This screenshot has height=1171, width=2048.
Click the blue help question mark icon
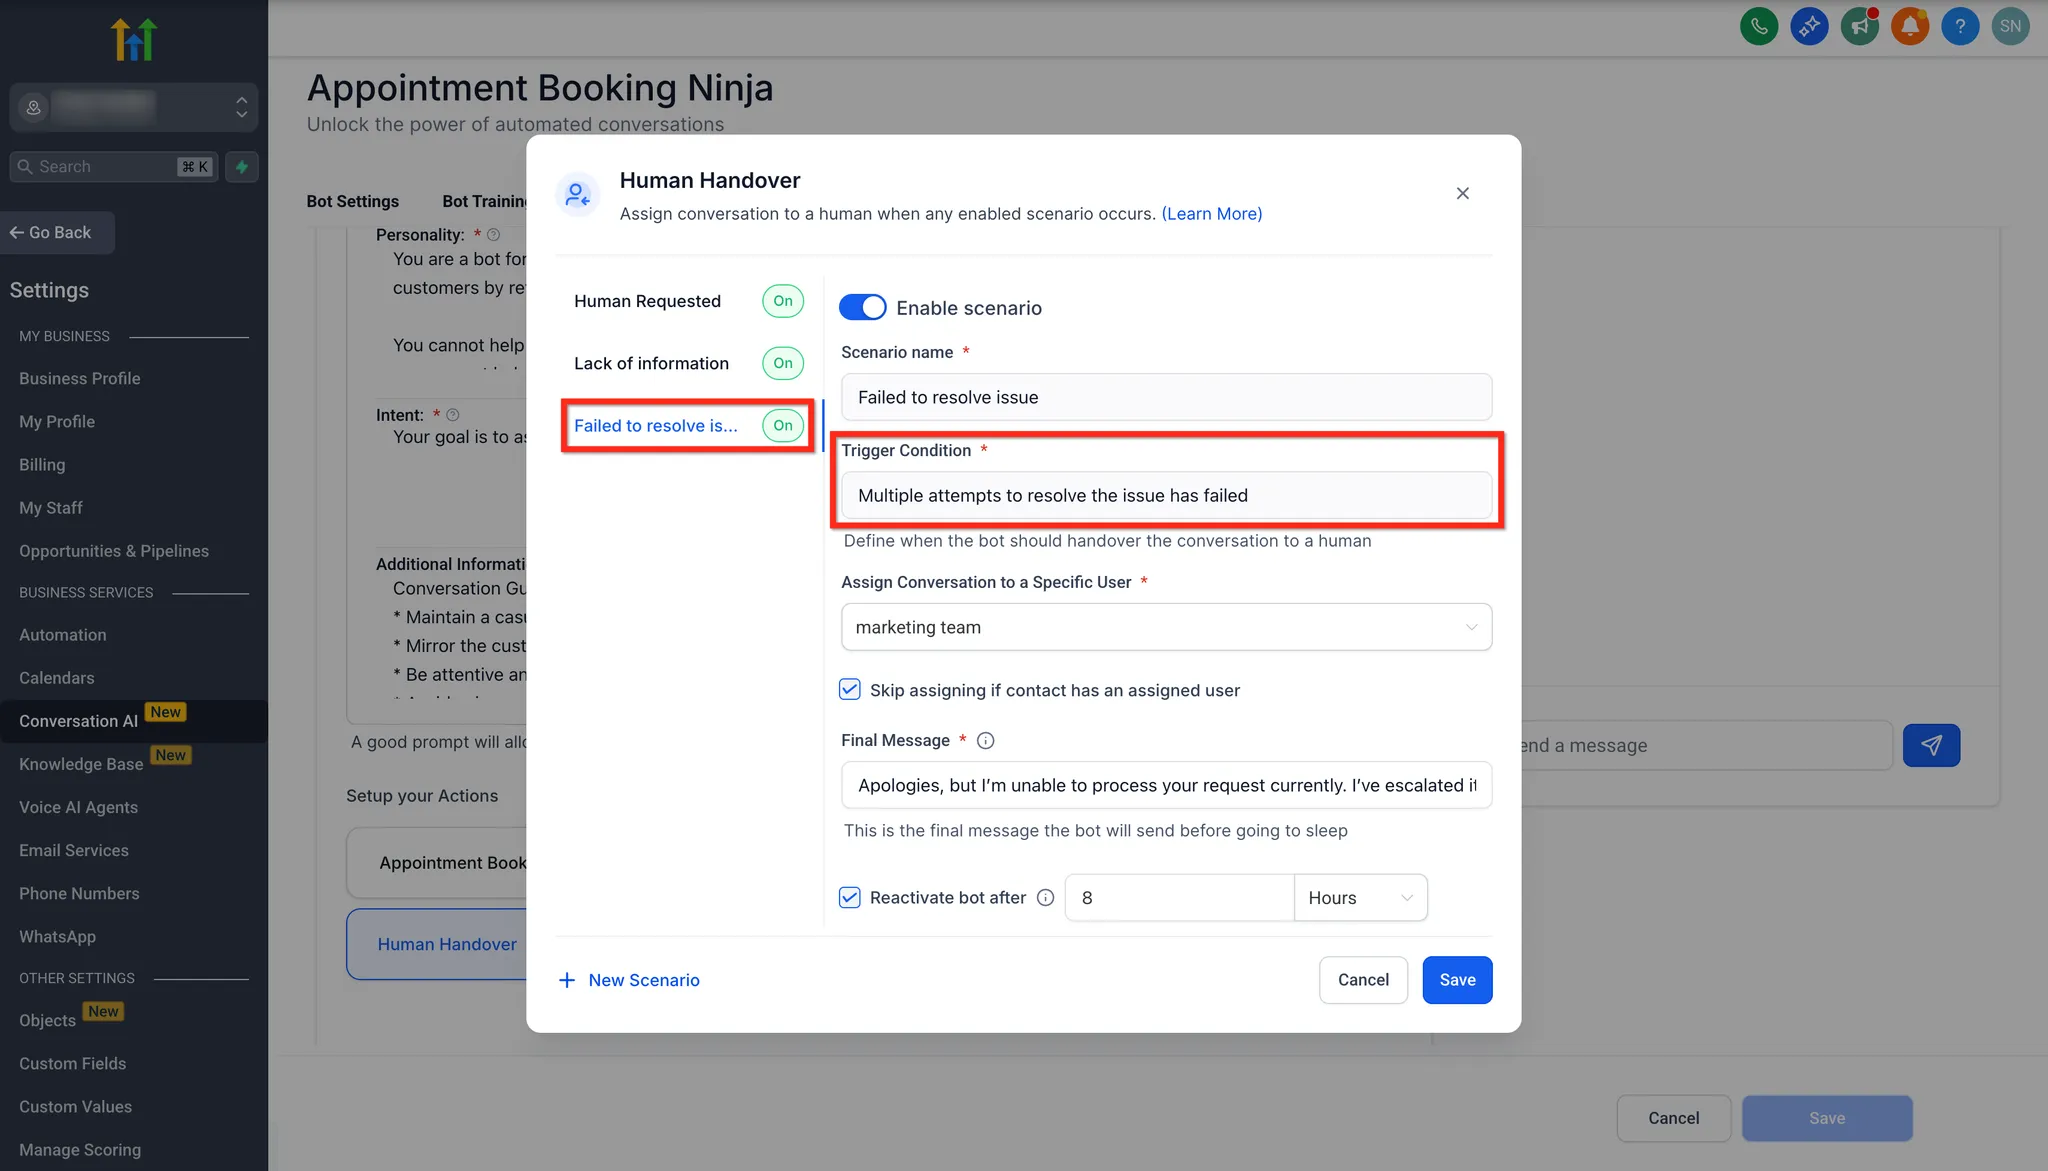pos(1959,26)
